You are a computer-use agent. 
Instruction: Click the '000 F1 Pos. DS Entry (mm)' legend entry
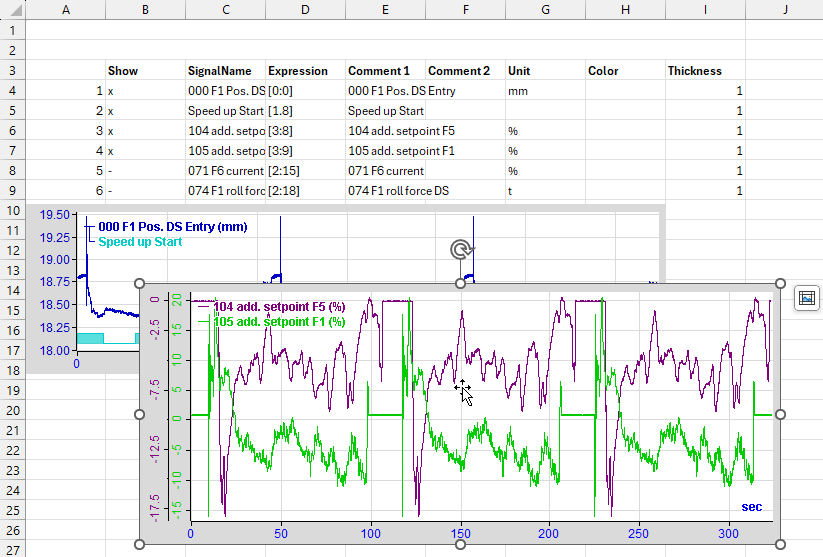point(173,227)
